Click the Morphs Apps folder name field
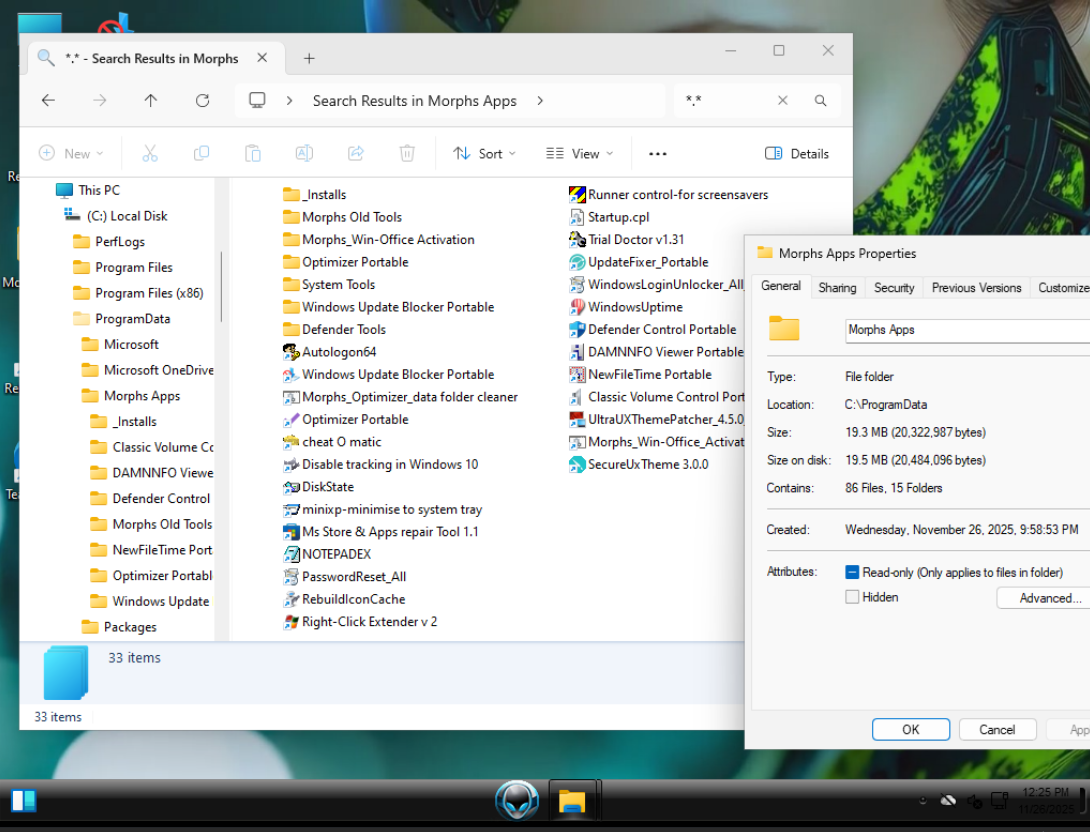The width and height of the screenshot is (1090, 832). (965, 330)
